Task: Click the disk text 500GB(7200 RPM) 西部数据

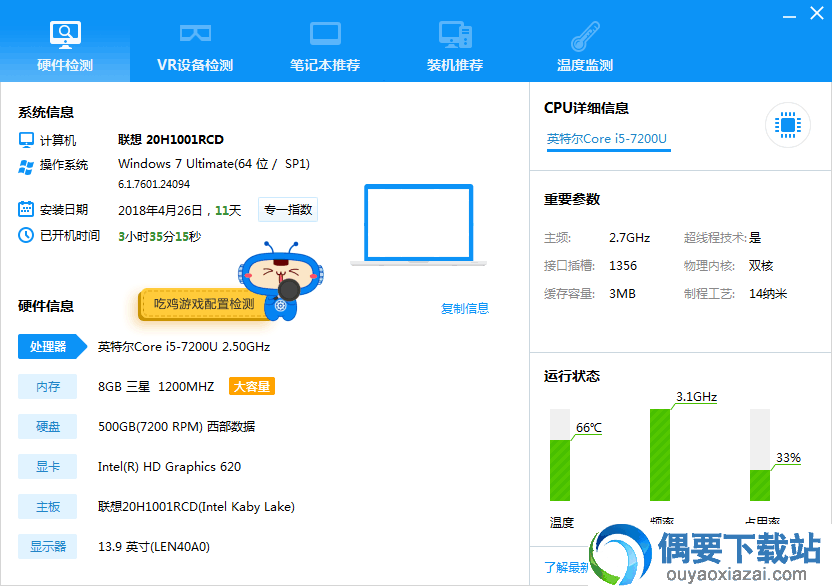Action: (x=176, y=426)
